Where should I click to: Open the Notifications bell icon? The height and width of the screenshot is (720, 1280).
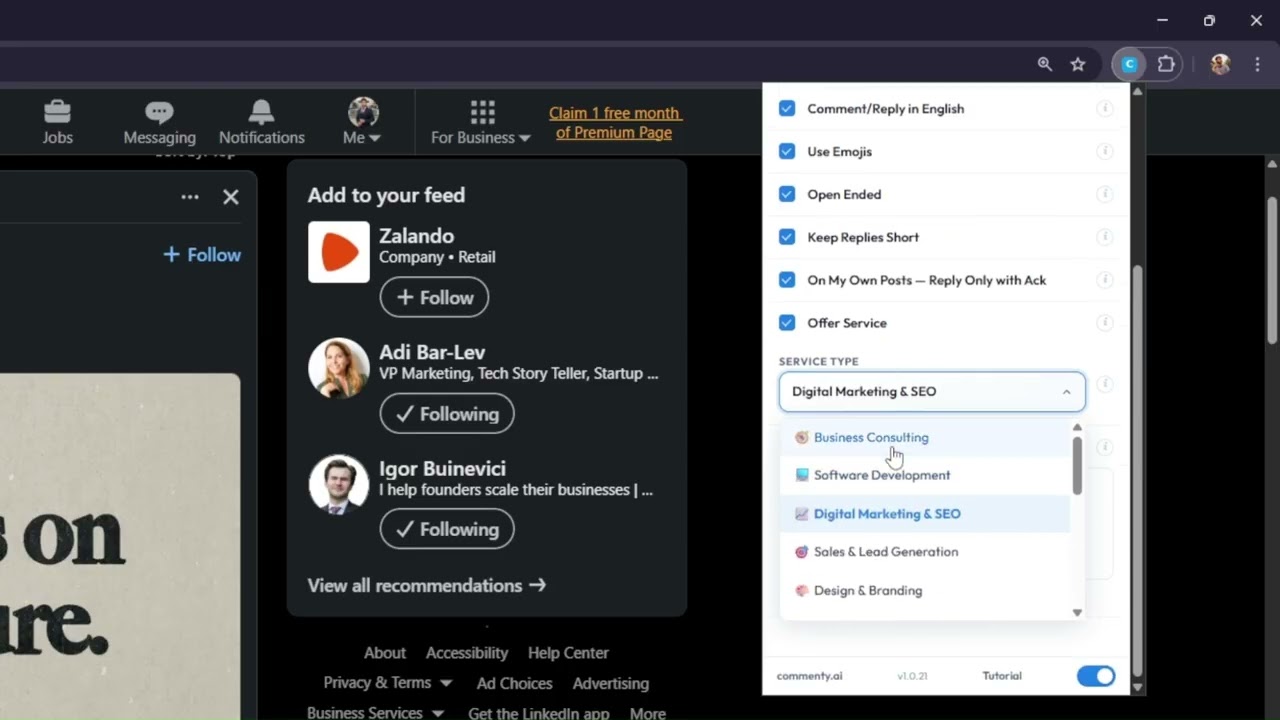pos(261,123)
